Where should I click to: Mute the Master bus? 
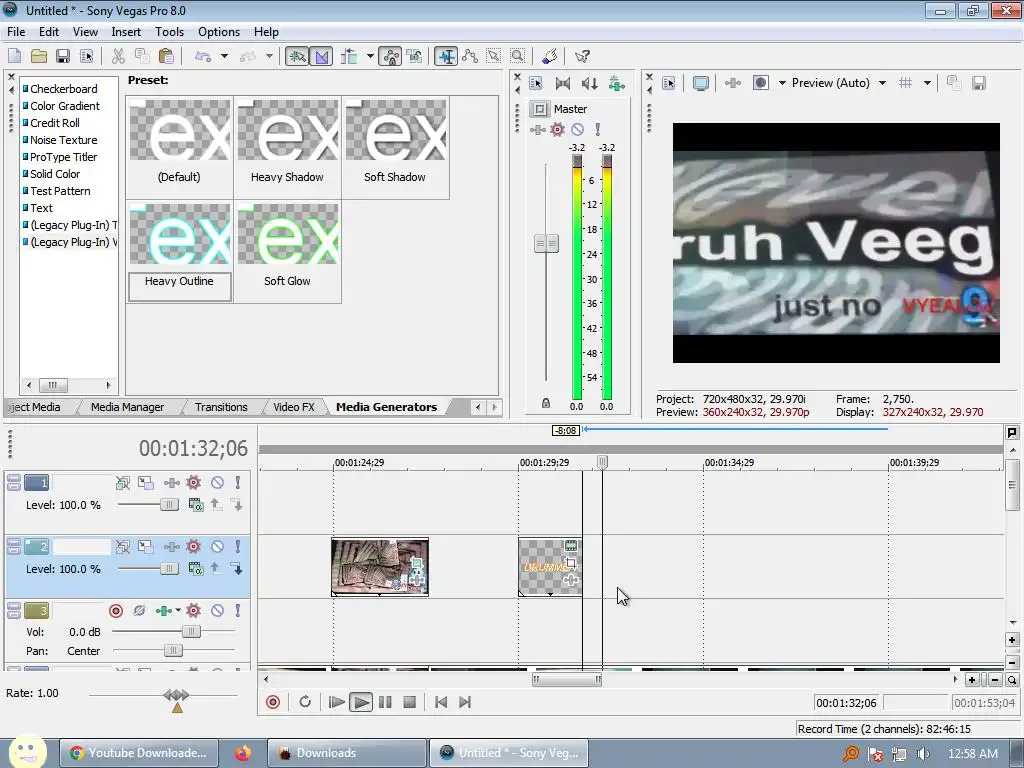pos(577,129)
